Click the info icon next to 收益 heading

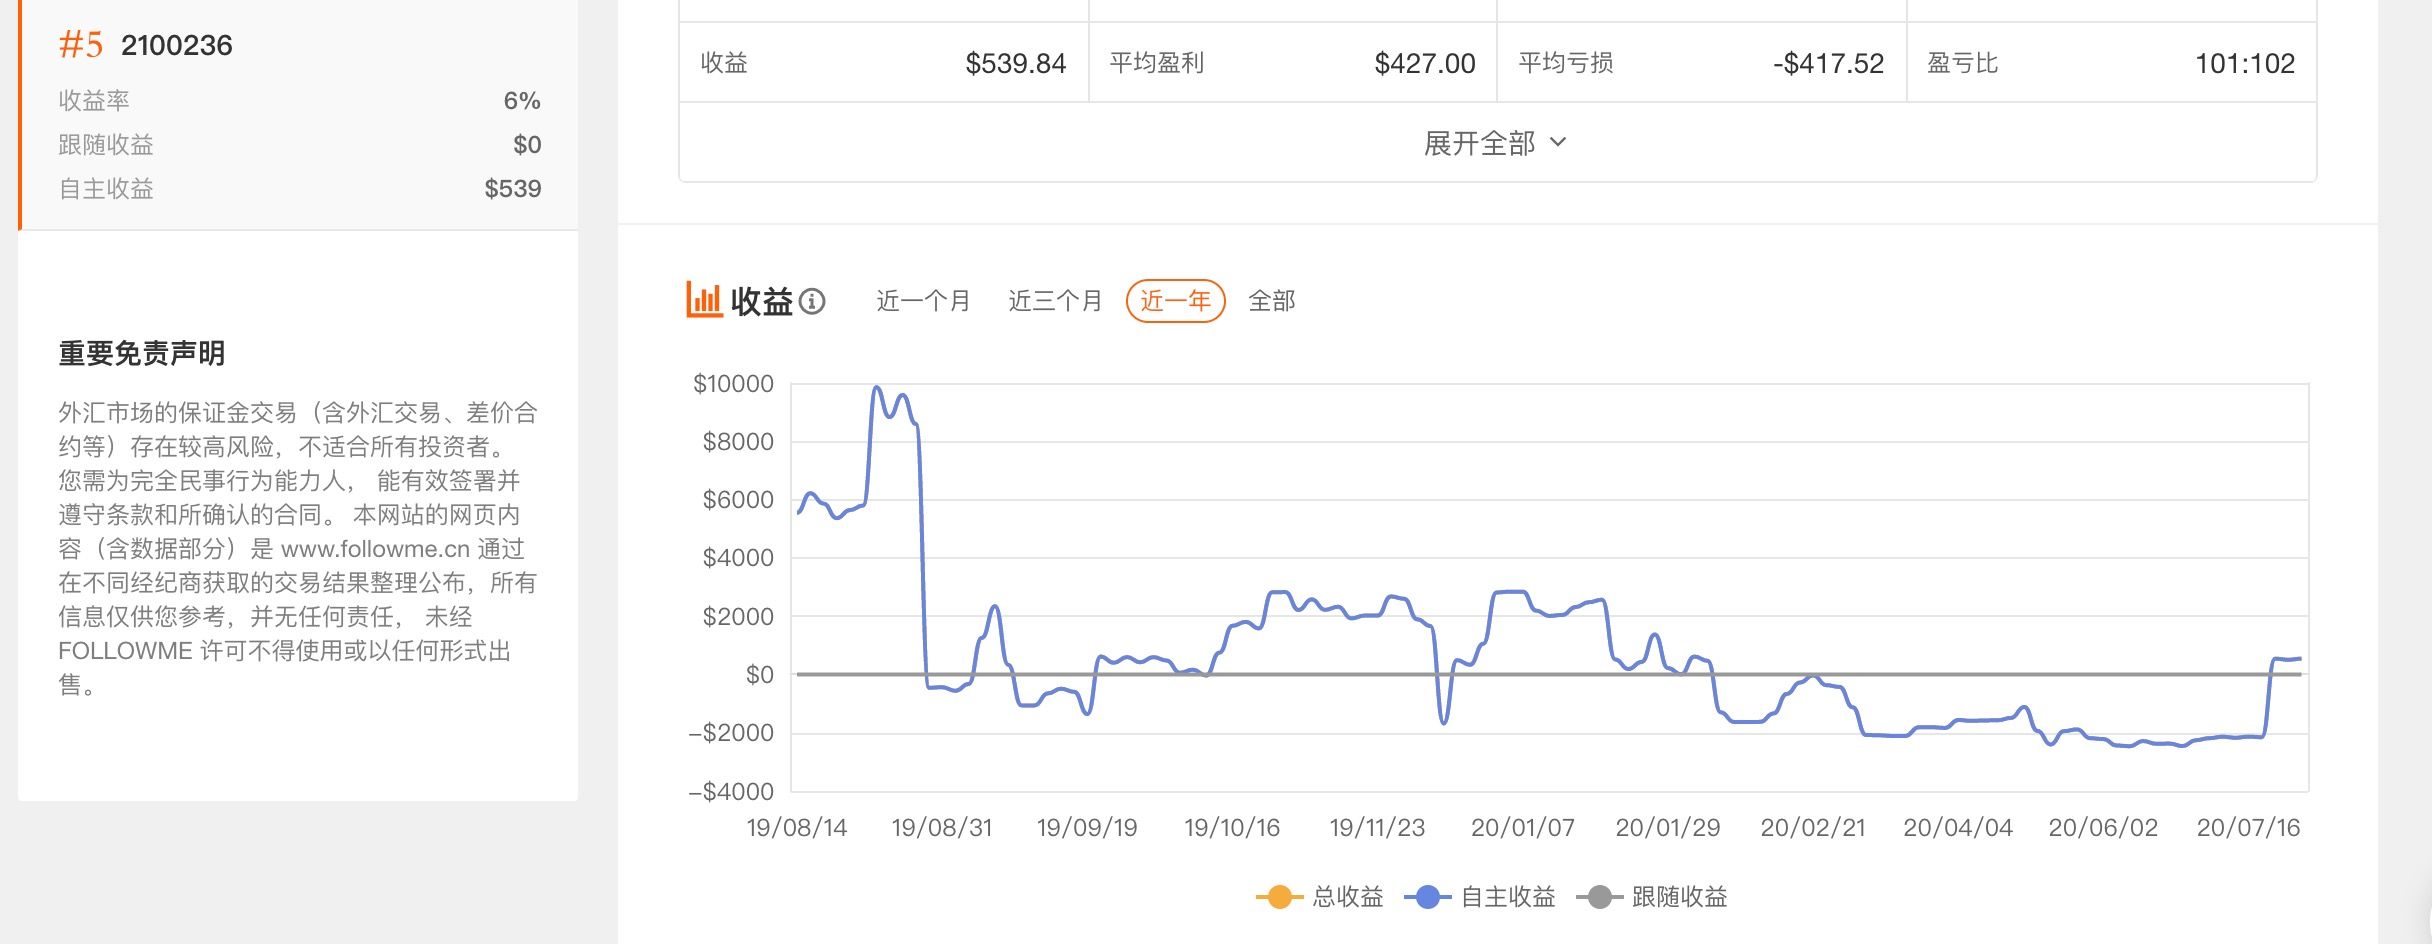pyautogui.click(x=813, y=301)
